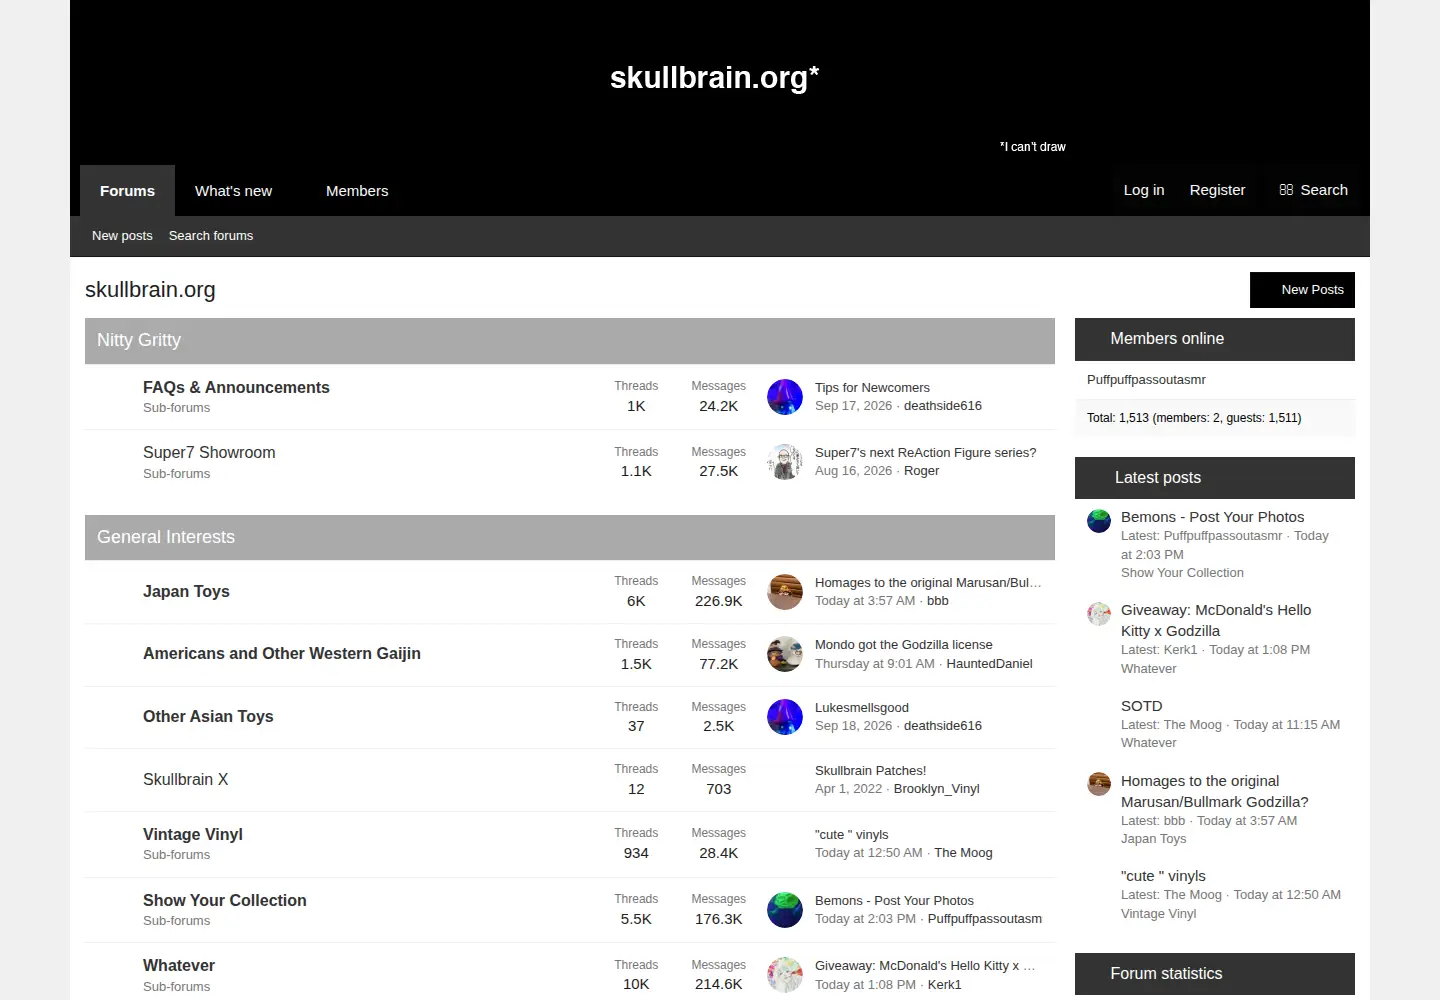The width and height of the screenshot is (1440, 1000).
Task: Open SOTD thread in Latest posts
Action: (x=1141, y=706)
